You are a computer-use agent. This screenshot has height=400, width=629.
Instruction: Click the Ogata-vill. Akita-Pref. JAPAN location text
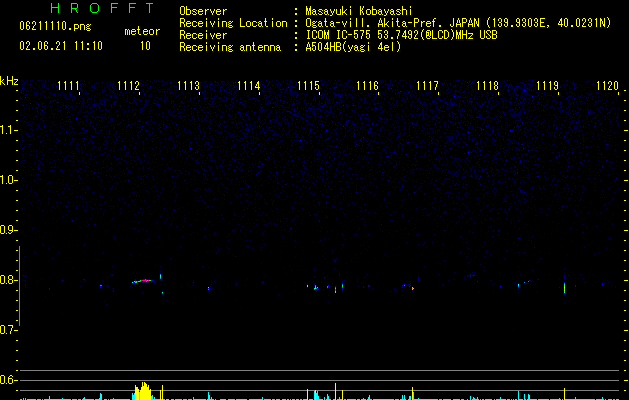(x=458, y=23)
